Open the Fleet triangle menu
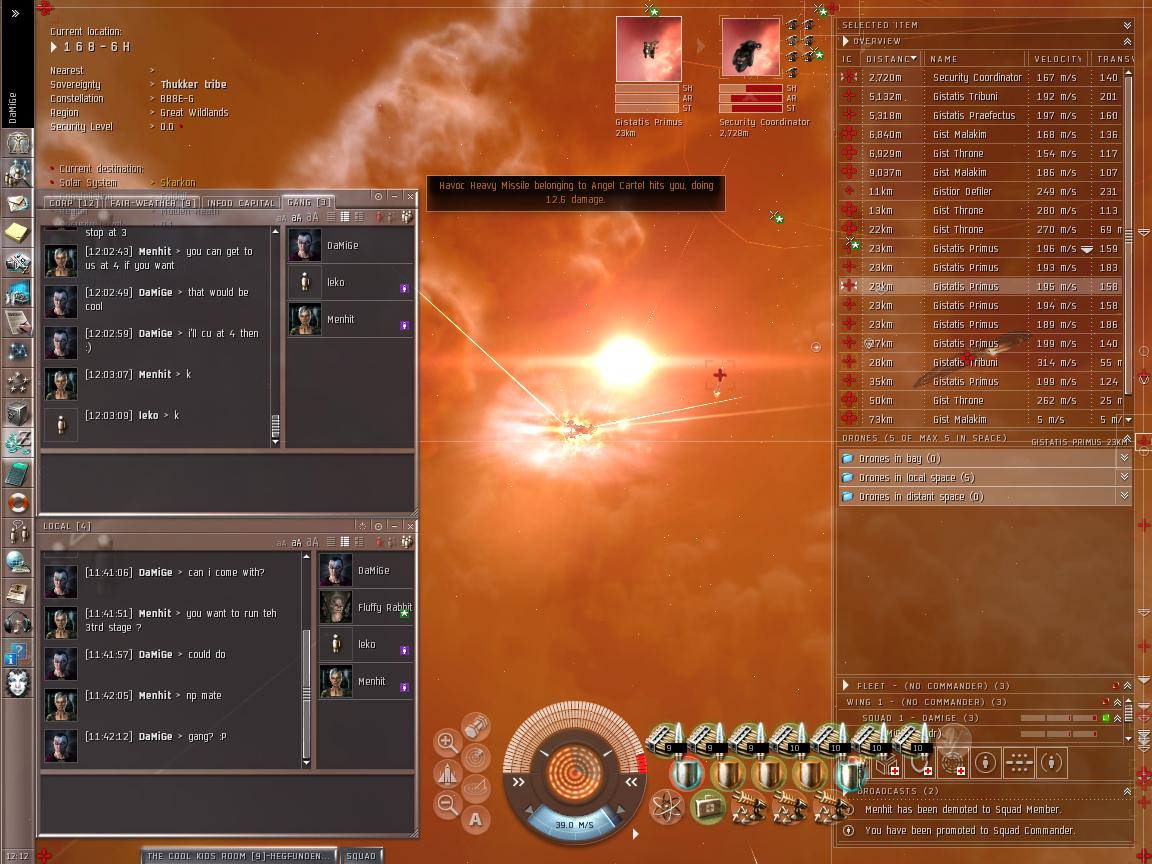Screen dimensions: 1152x864 [846, 685]
